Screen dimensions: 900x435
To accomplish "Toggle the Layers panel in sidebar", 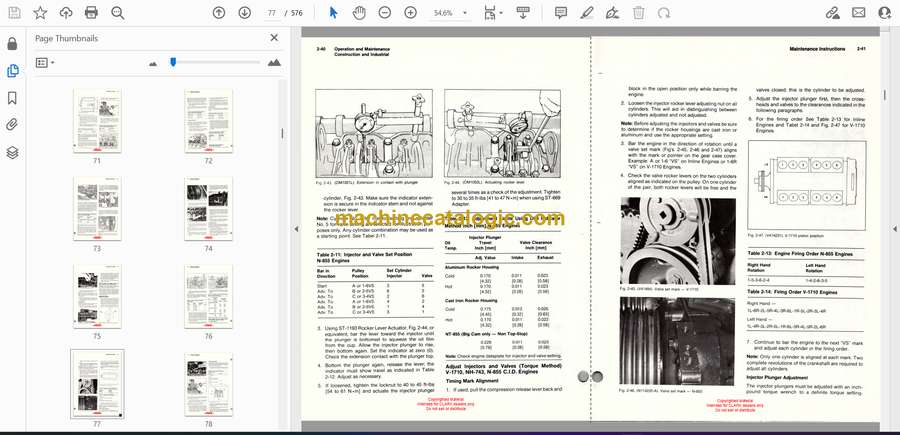I will [x=12, y=152].
